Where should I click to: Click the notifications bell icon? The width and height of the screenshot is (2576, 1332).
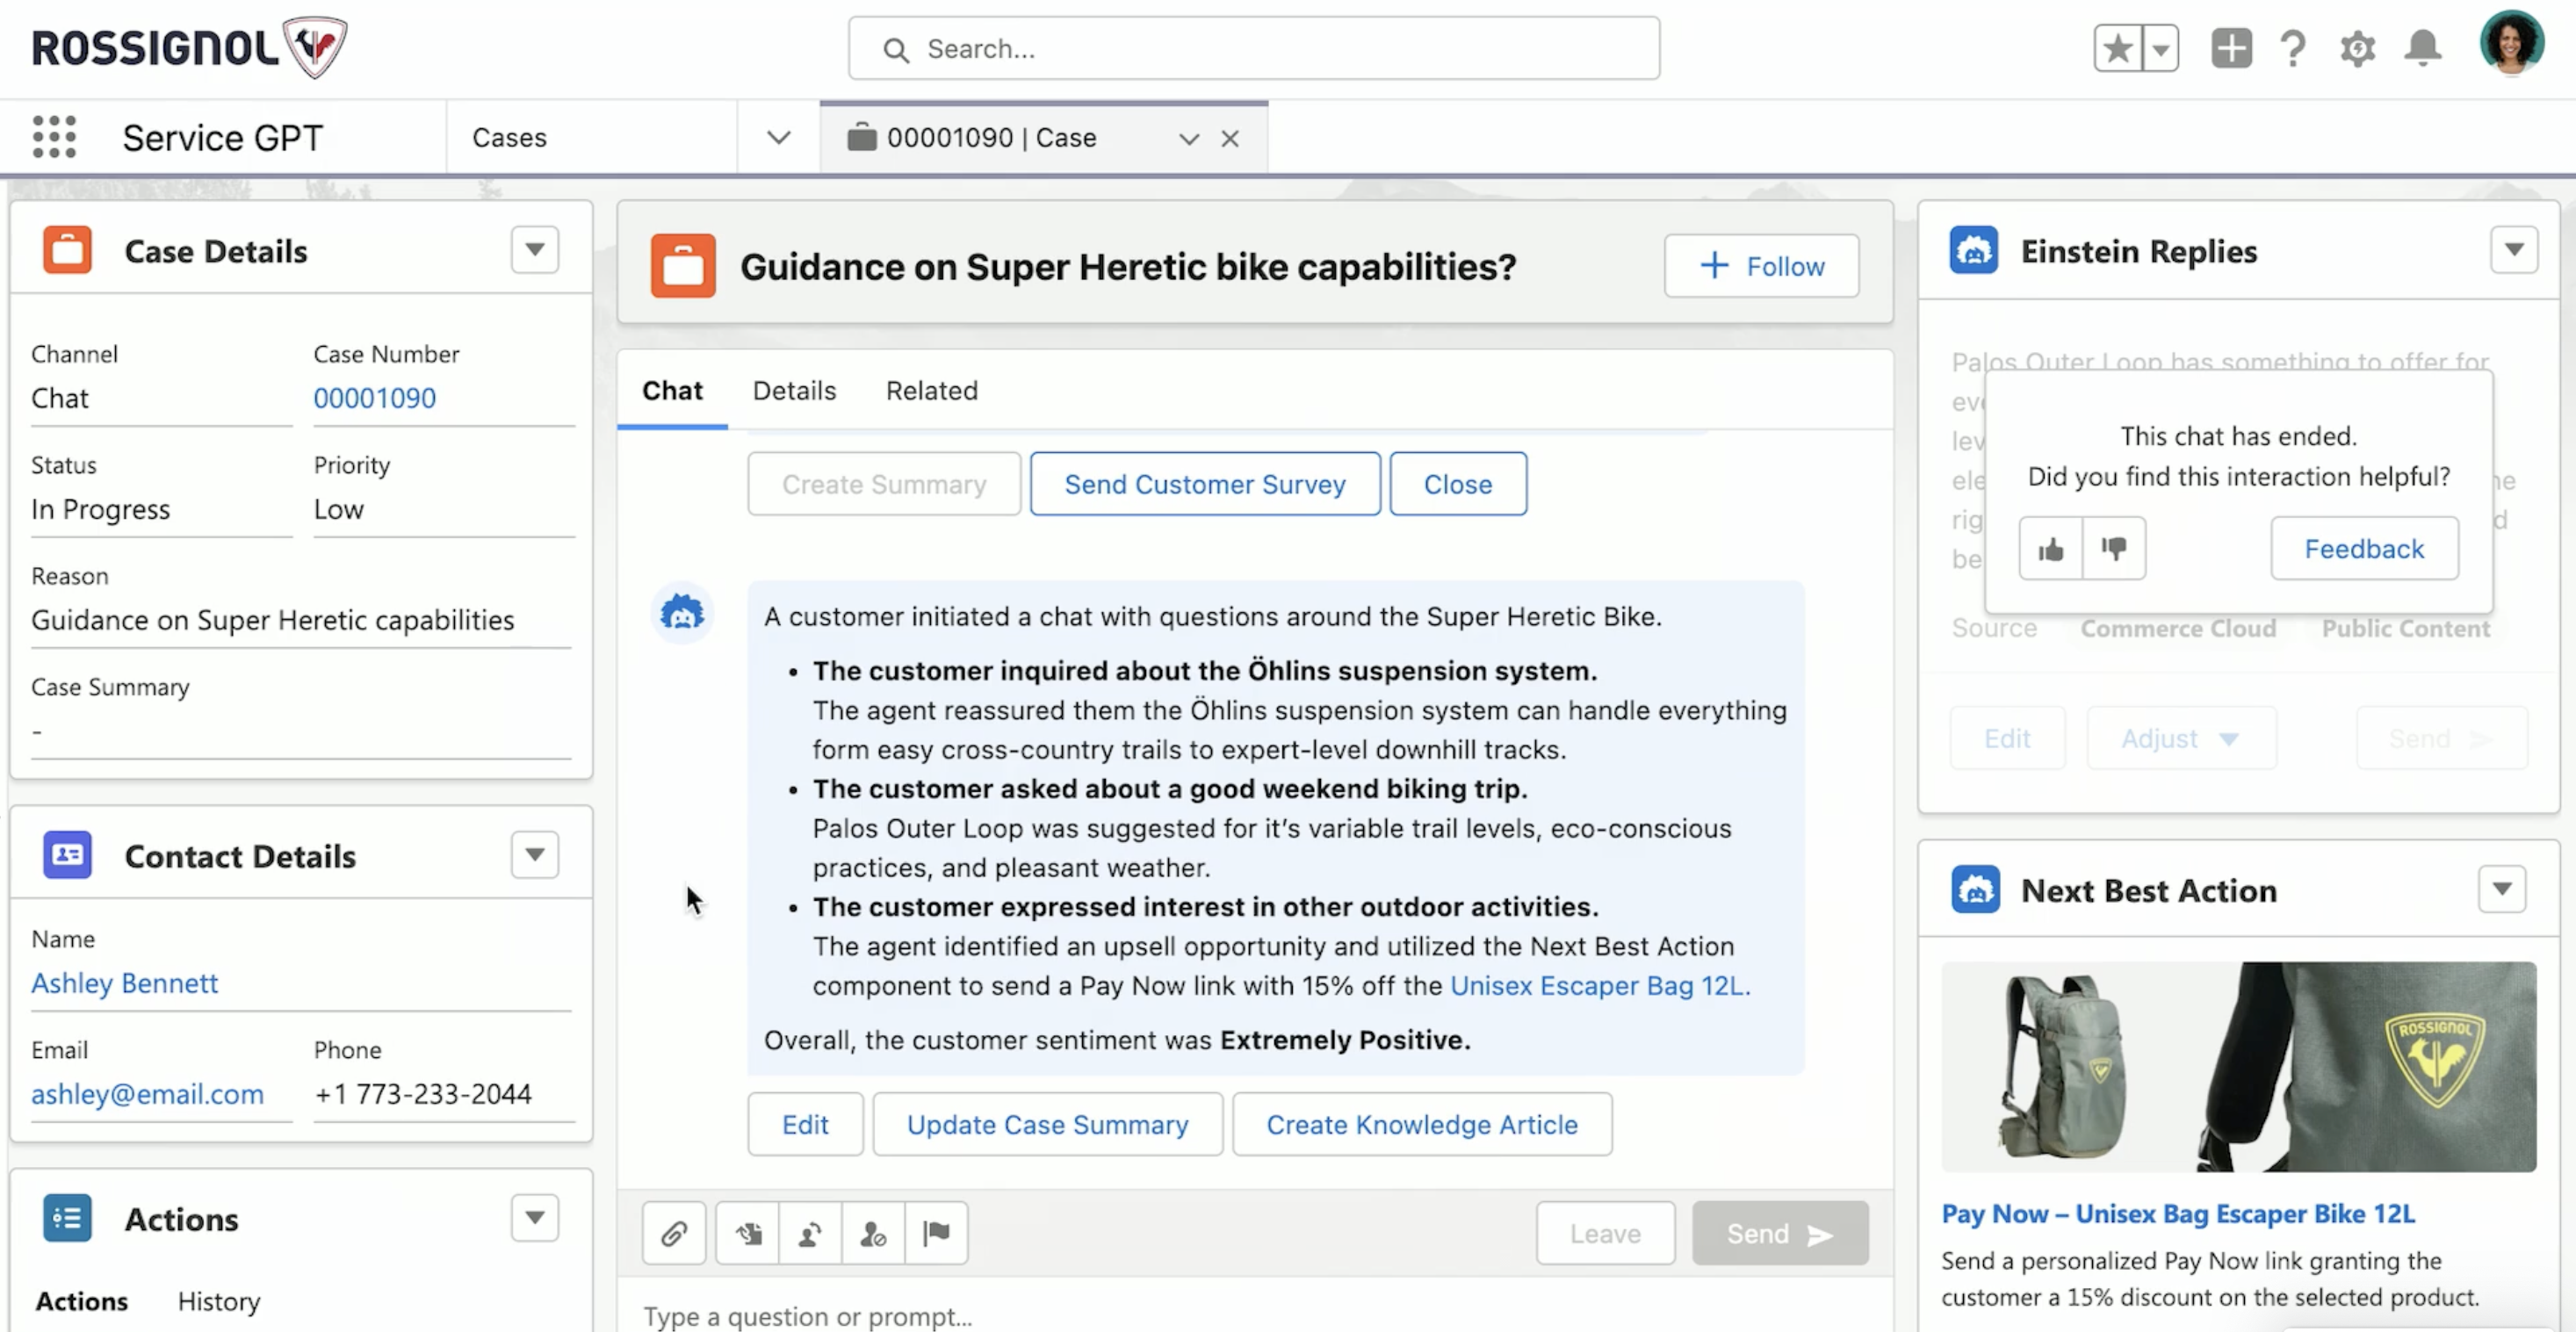click(x=2422, y=48)
